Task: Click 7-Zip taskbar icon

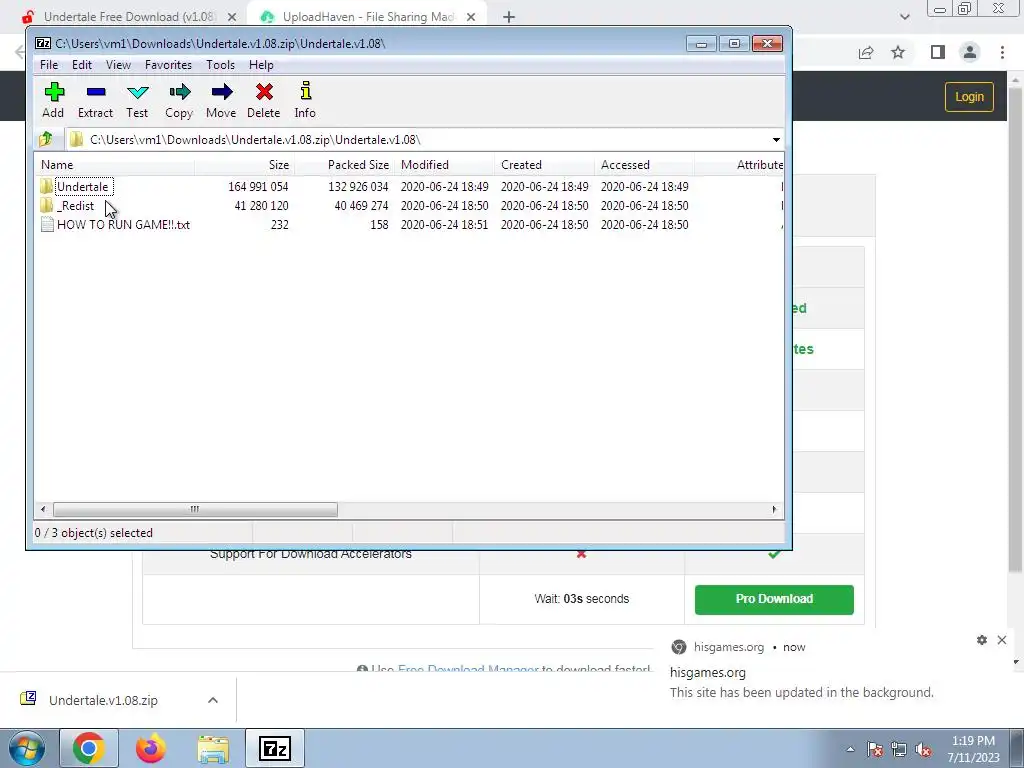Action: tap(275, 748)
